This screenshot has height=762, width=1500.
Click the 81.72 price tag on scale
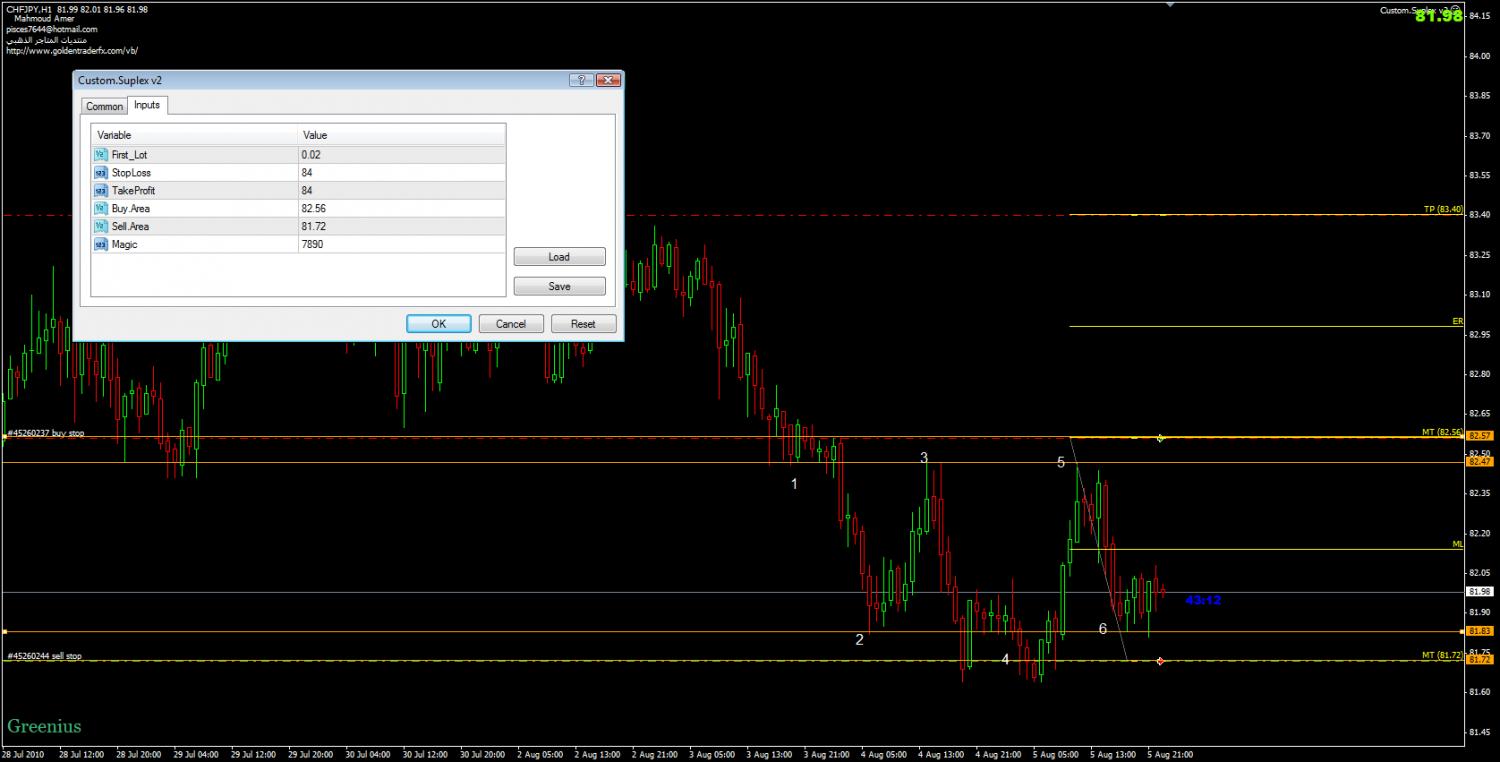1480,660
